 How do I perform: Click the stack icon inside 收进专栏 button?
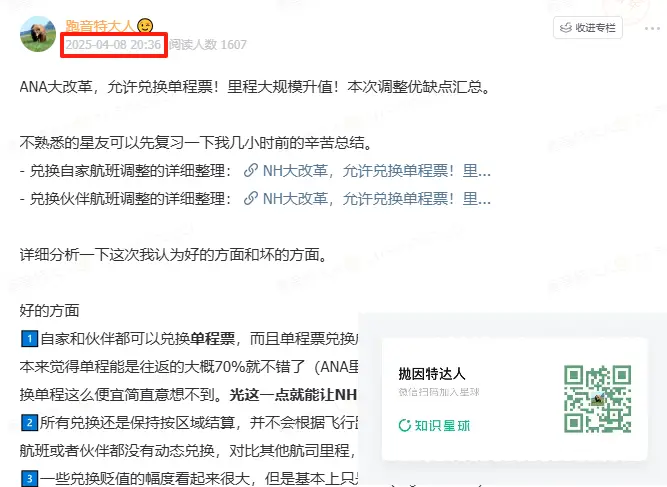[566, 28]
